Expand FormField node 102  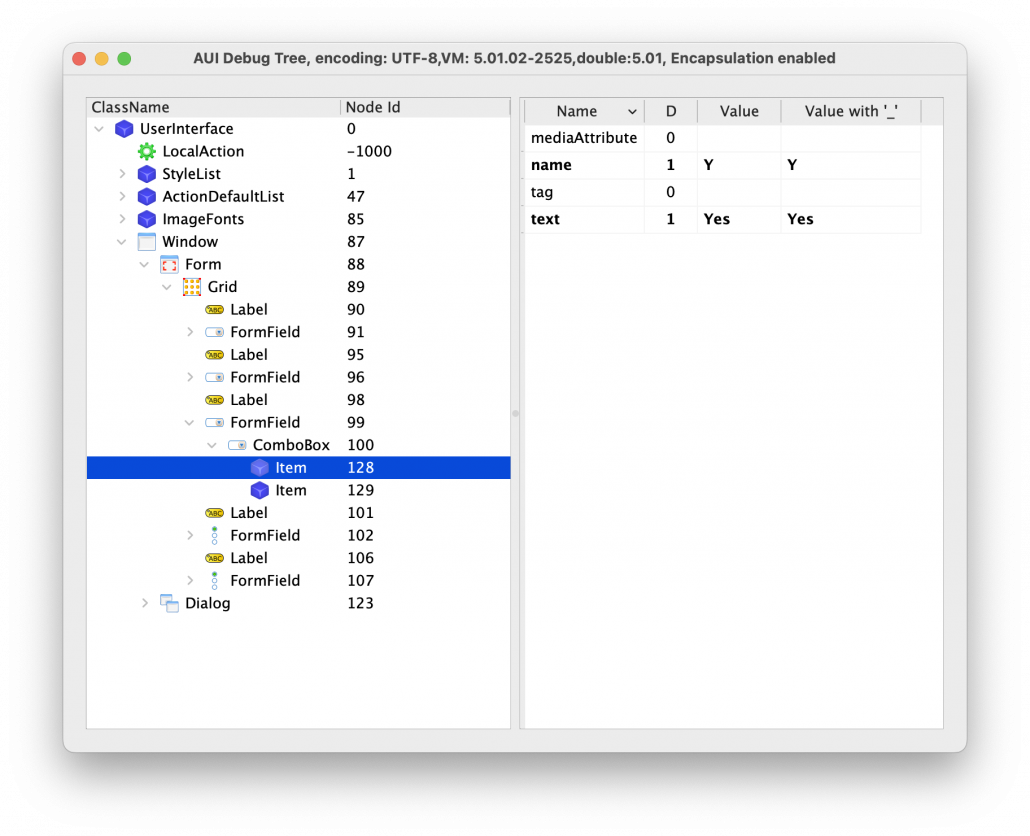click(x=190, y=536)
